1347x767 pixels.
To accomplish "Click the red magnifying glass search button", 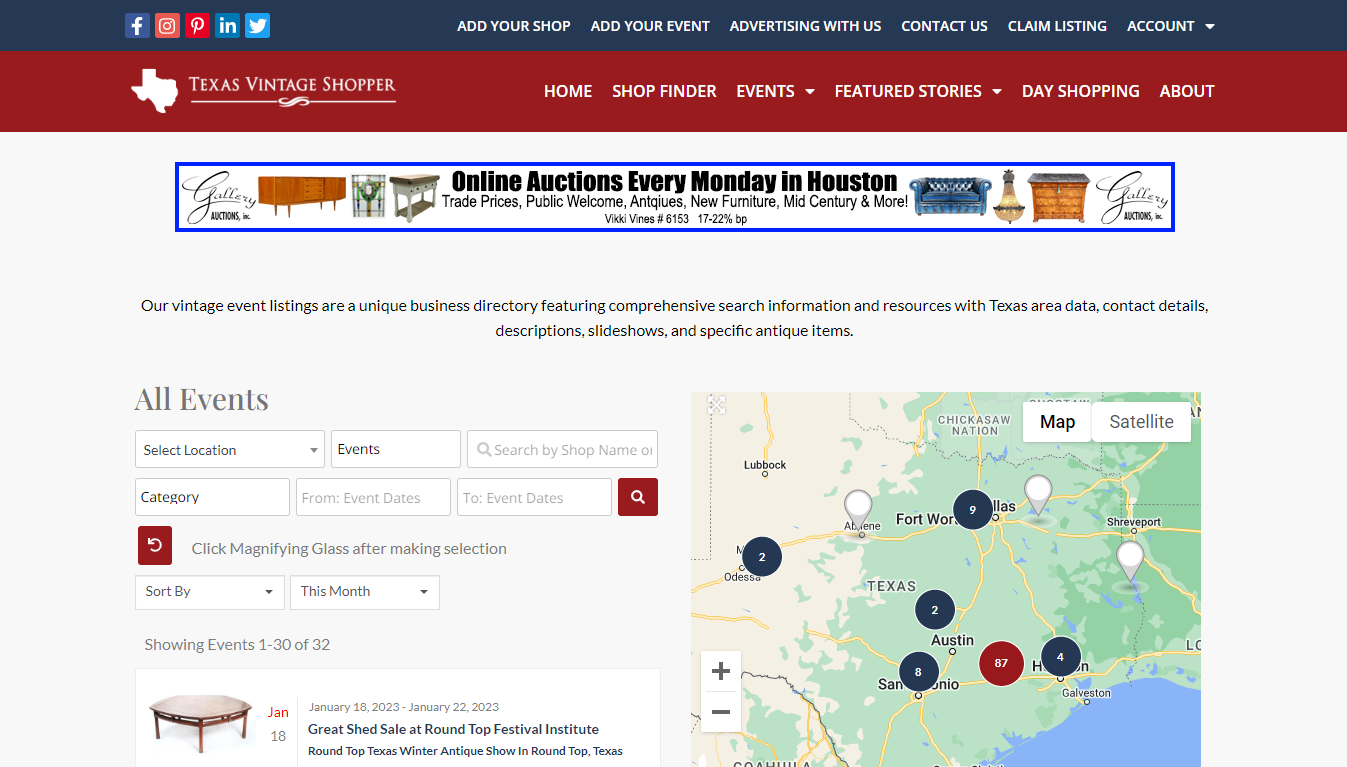I will [637, 497].
